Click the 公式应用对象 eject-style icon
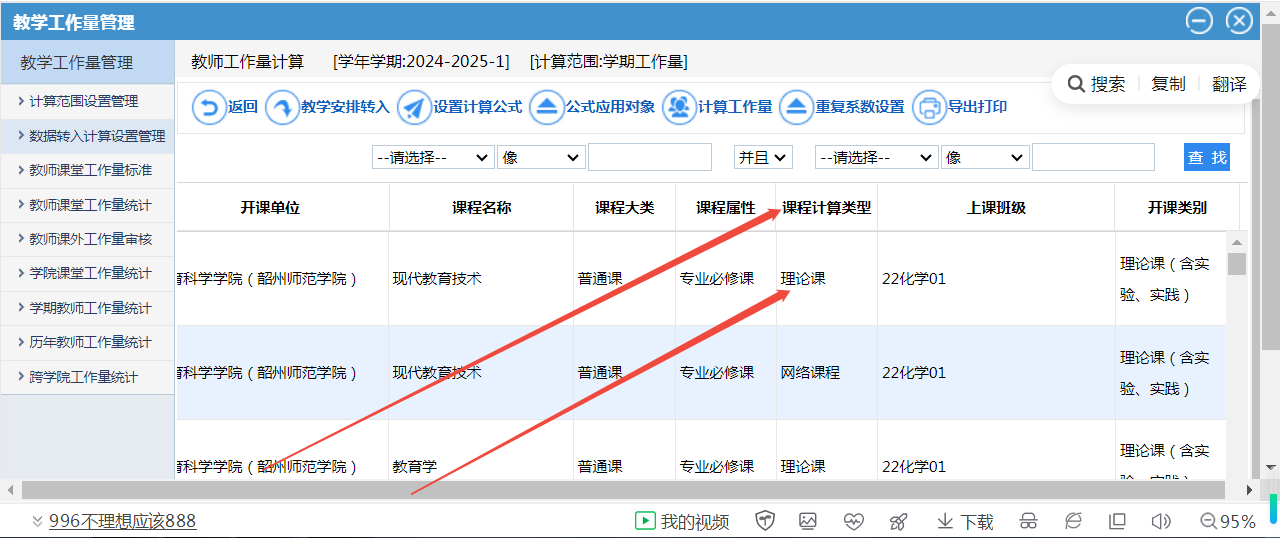 click(547, 107)
